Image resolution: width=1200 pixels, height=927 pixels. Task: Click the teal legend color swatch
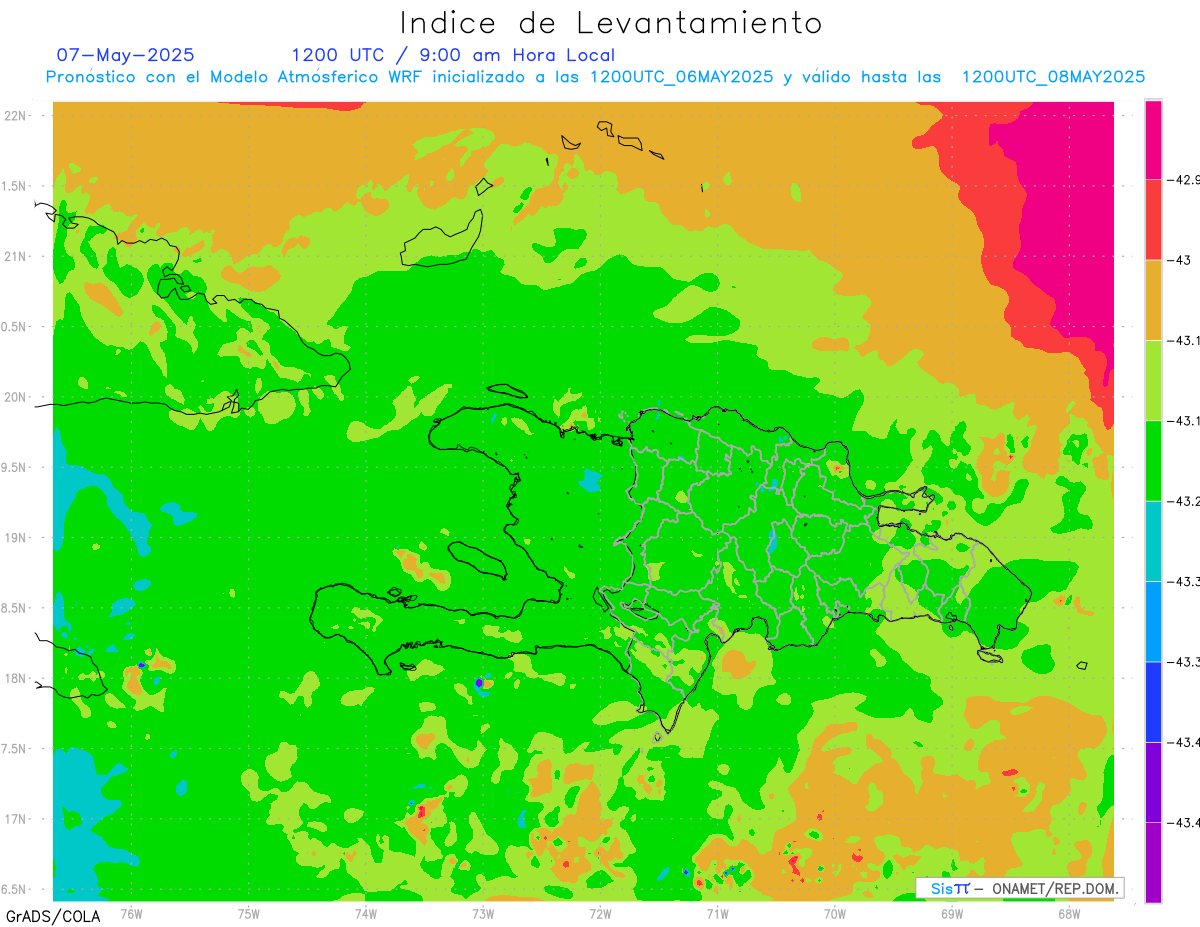tap(1153, 541)
